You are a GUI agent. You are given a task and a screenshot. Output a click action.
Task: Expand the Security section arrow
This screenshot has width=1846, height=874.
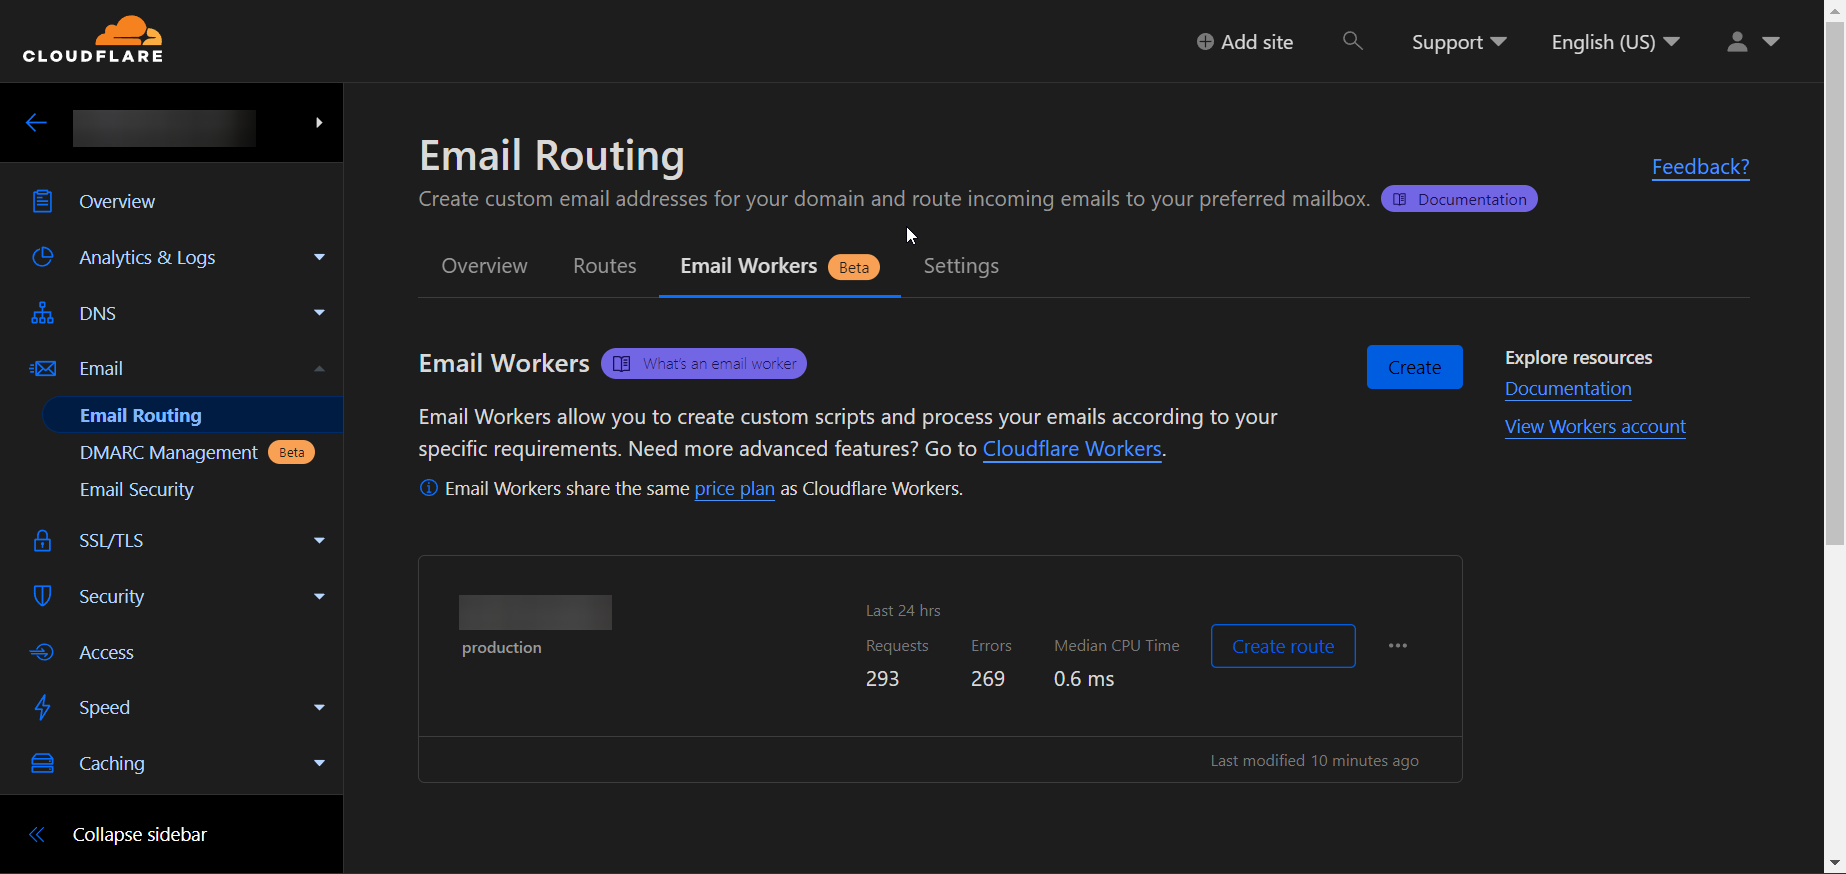[x=319, y=596]
